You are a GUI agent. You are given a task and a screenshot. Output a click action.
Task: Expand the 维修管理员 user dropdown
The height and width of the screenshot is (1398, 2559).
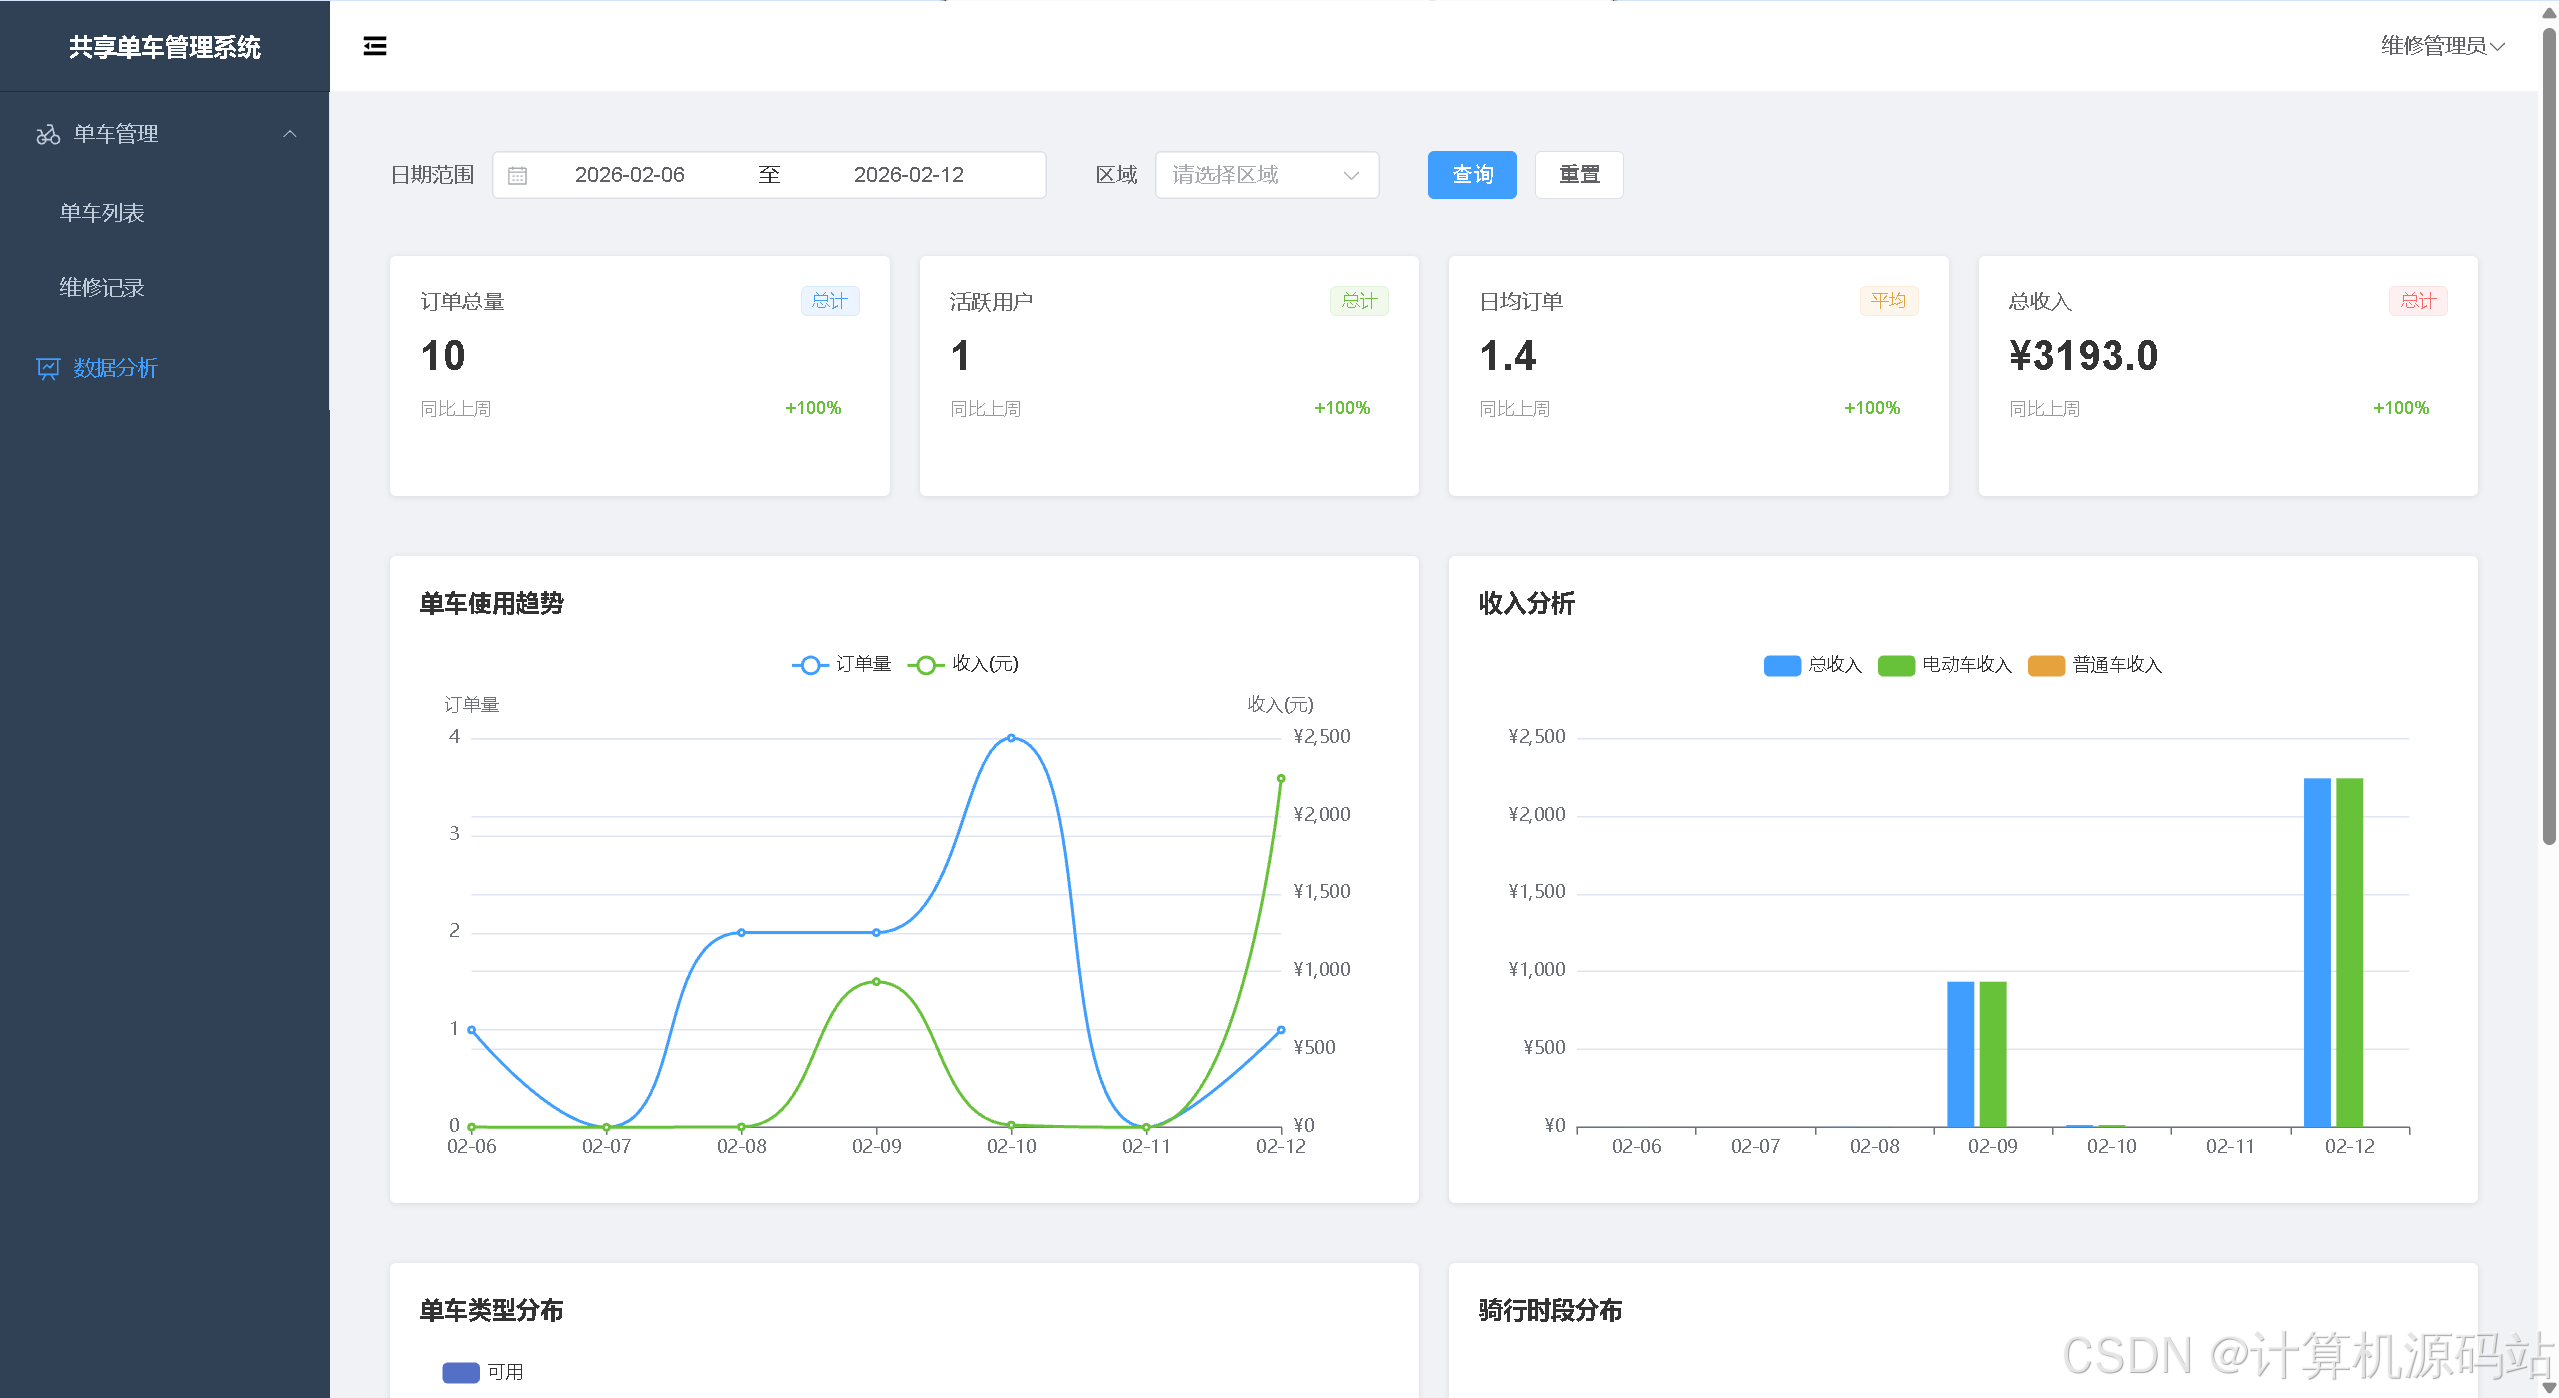point(2441,46)
